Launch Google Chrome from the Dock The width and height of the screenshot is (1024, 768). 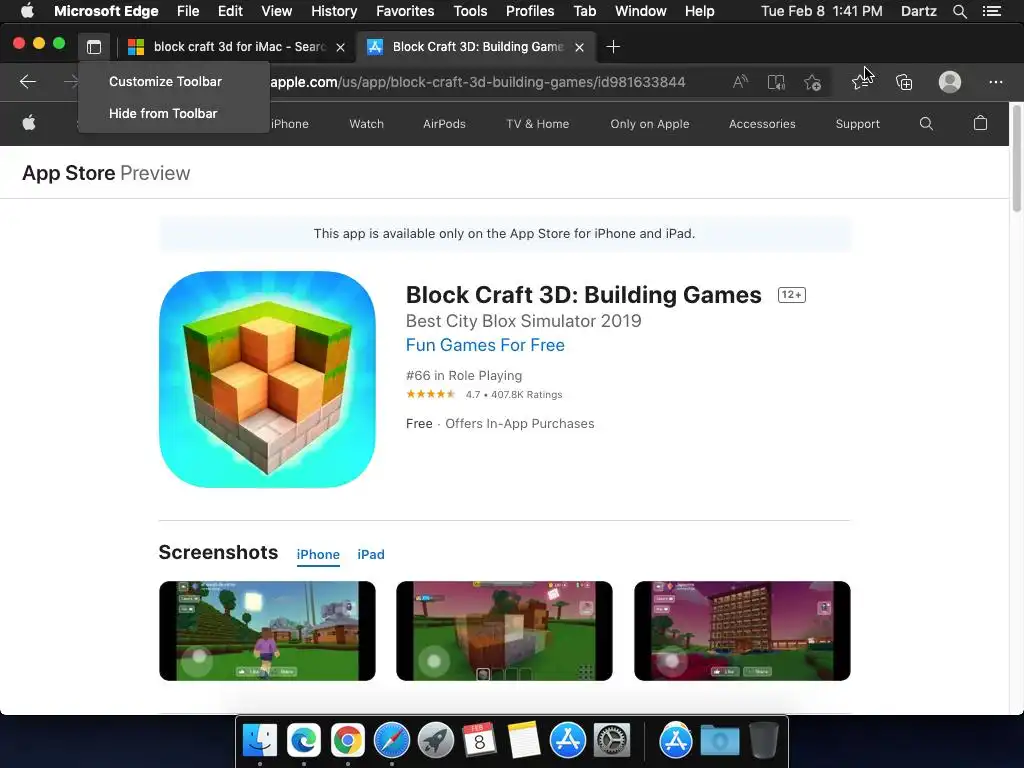pyautogui.click(x=347, y=741)
